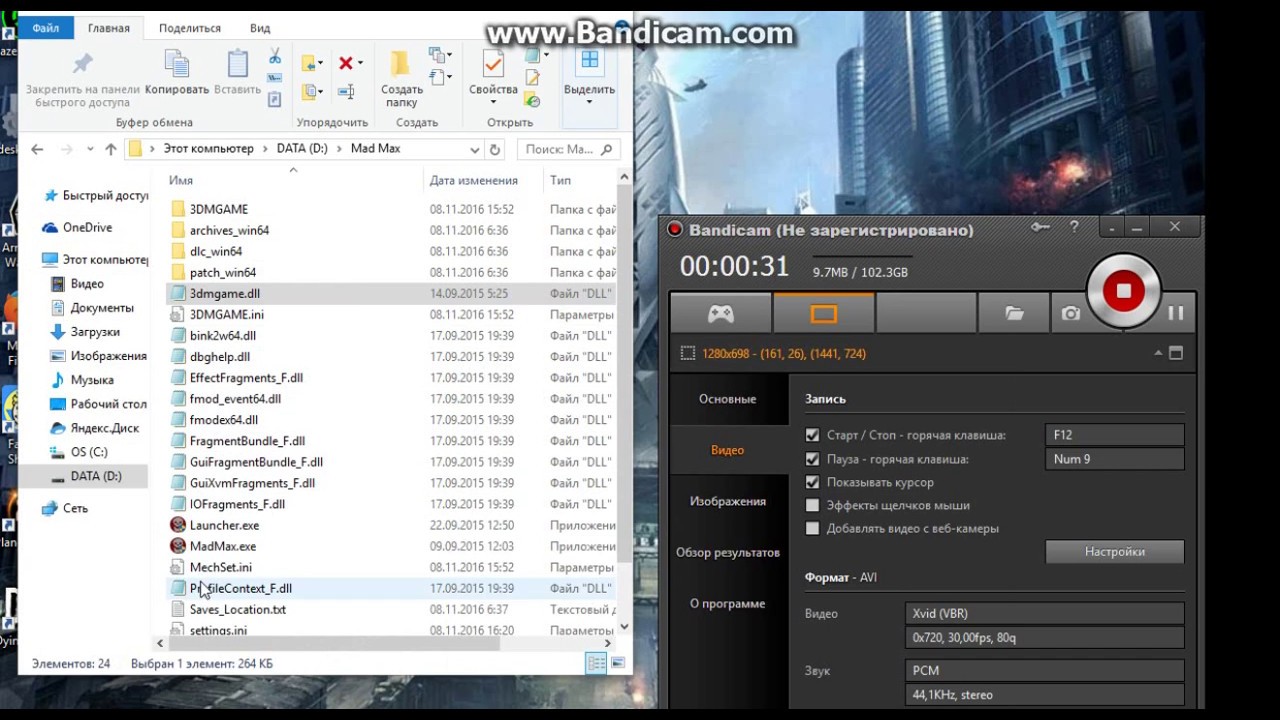Screen dimensions: 1280x720
Task: Toggle the Pause hotkey checkbox
Action: coord(812,459)
